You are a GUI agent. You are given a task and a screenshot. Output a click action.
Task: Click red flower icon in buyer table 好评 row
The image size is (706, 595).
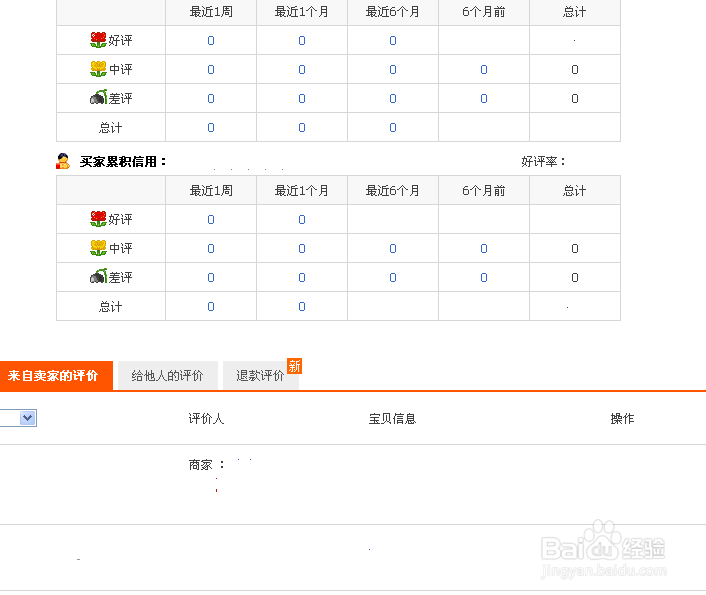click(98, 219)
